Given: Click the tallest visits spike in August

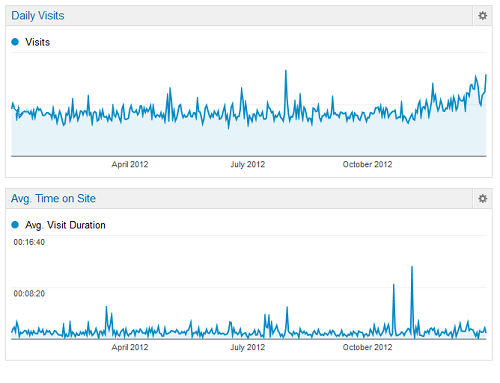Looking at the screenshot, I should [286, 71].
